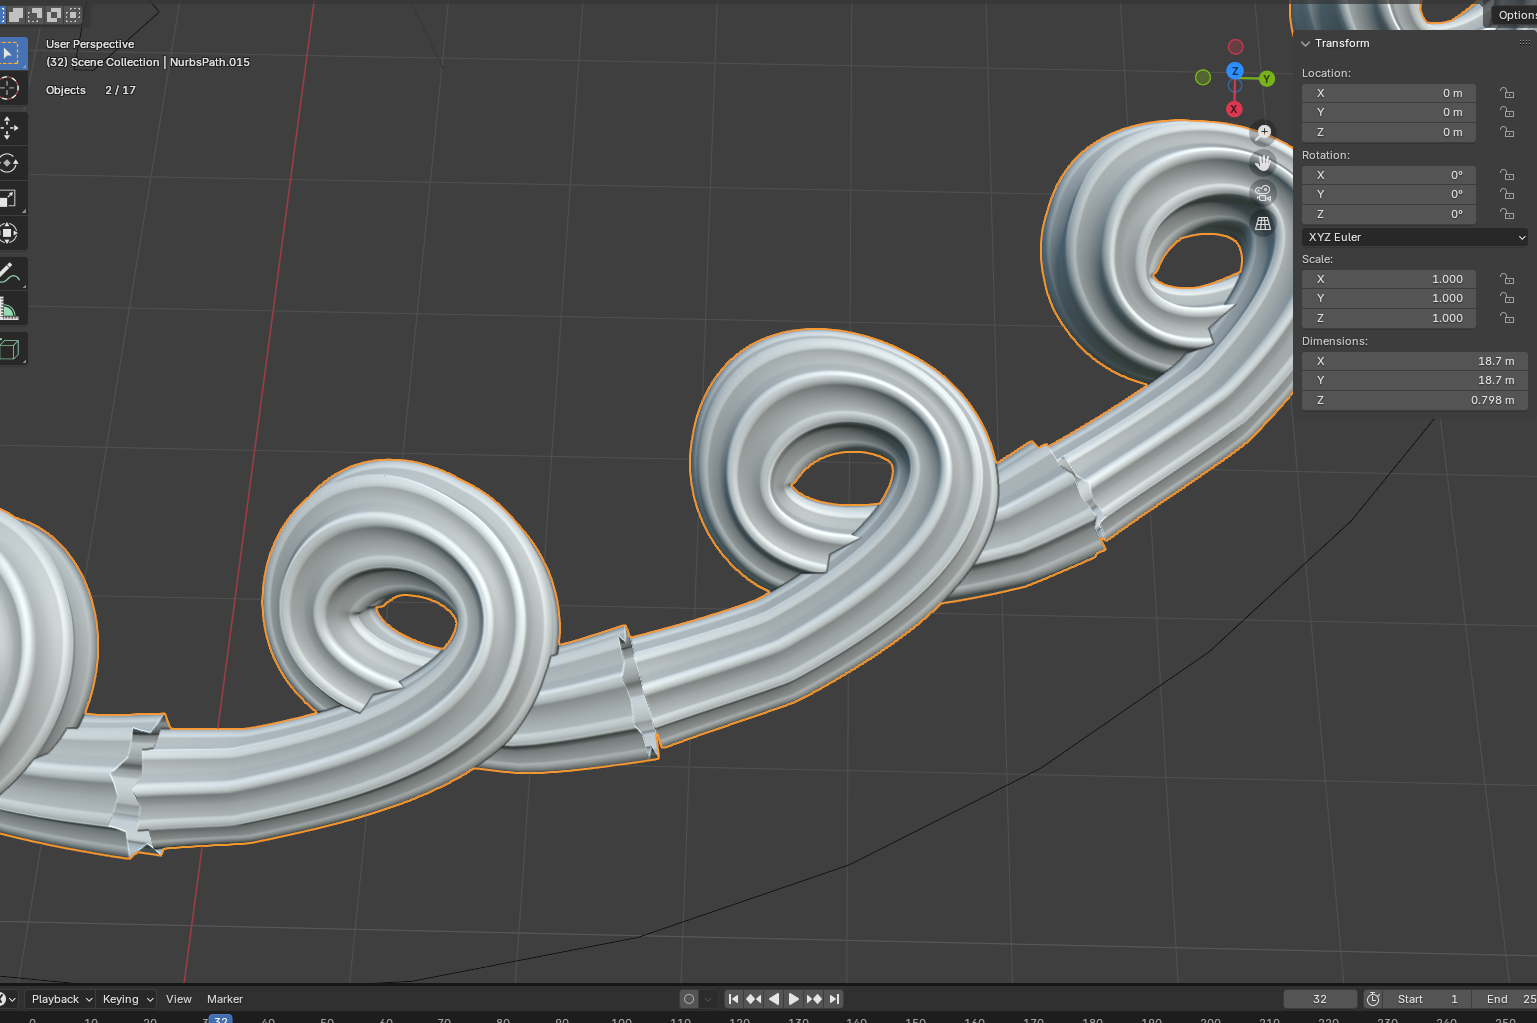Click the zoom viewport magnifier icon
The image size is (1537, 1023).
1264,132
